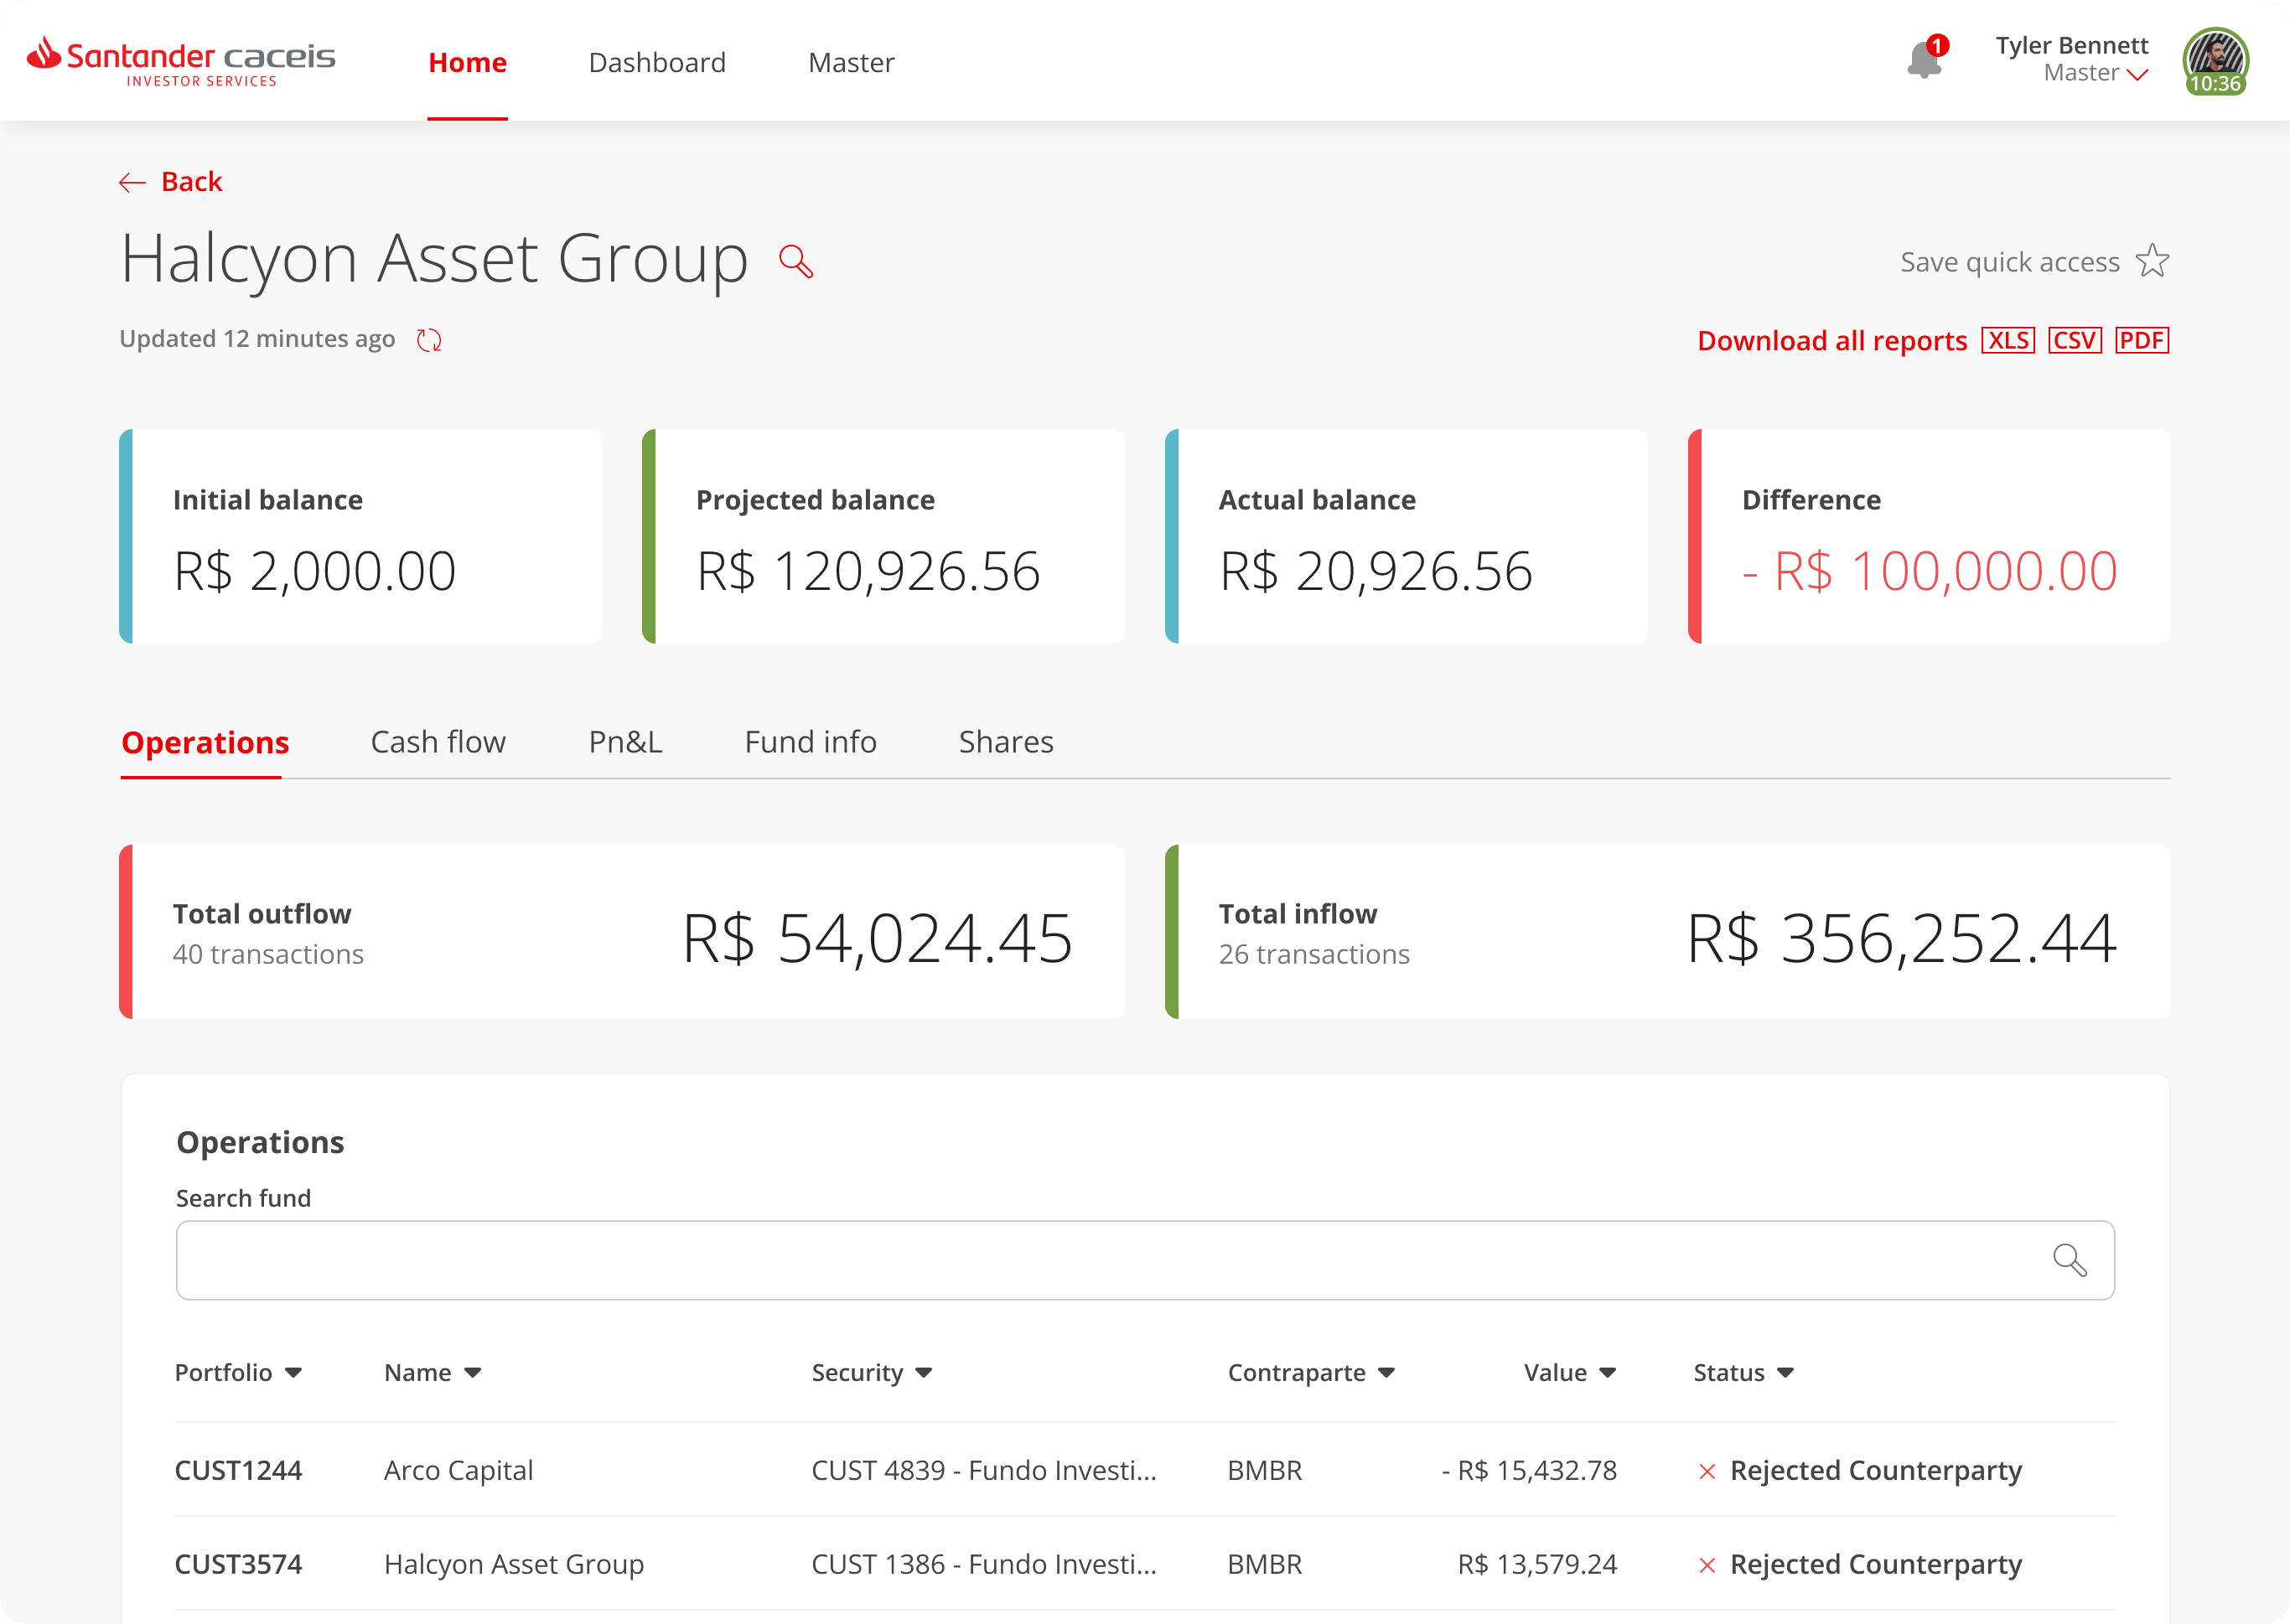The width and height of the screenshot is (2290, 1624).
Task: Click Tyler Bennett's avatar picture
Action: pos(2216,60)
